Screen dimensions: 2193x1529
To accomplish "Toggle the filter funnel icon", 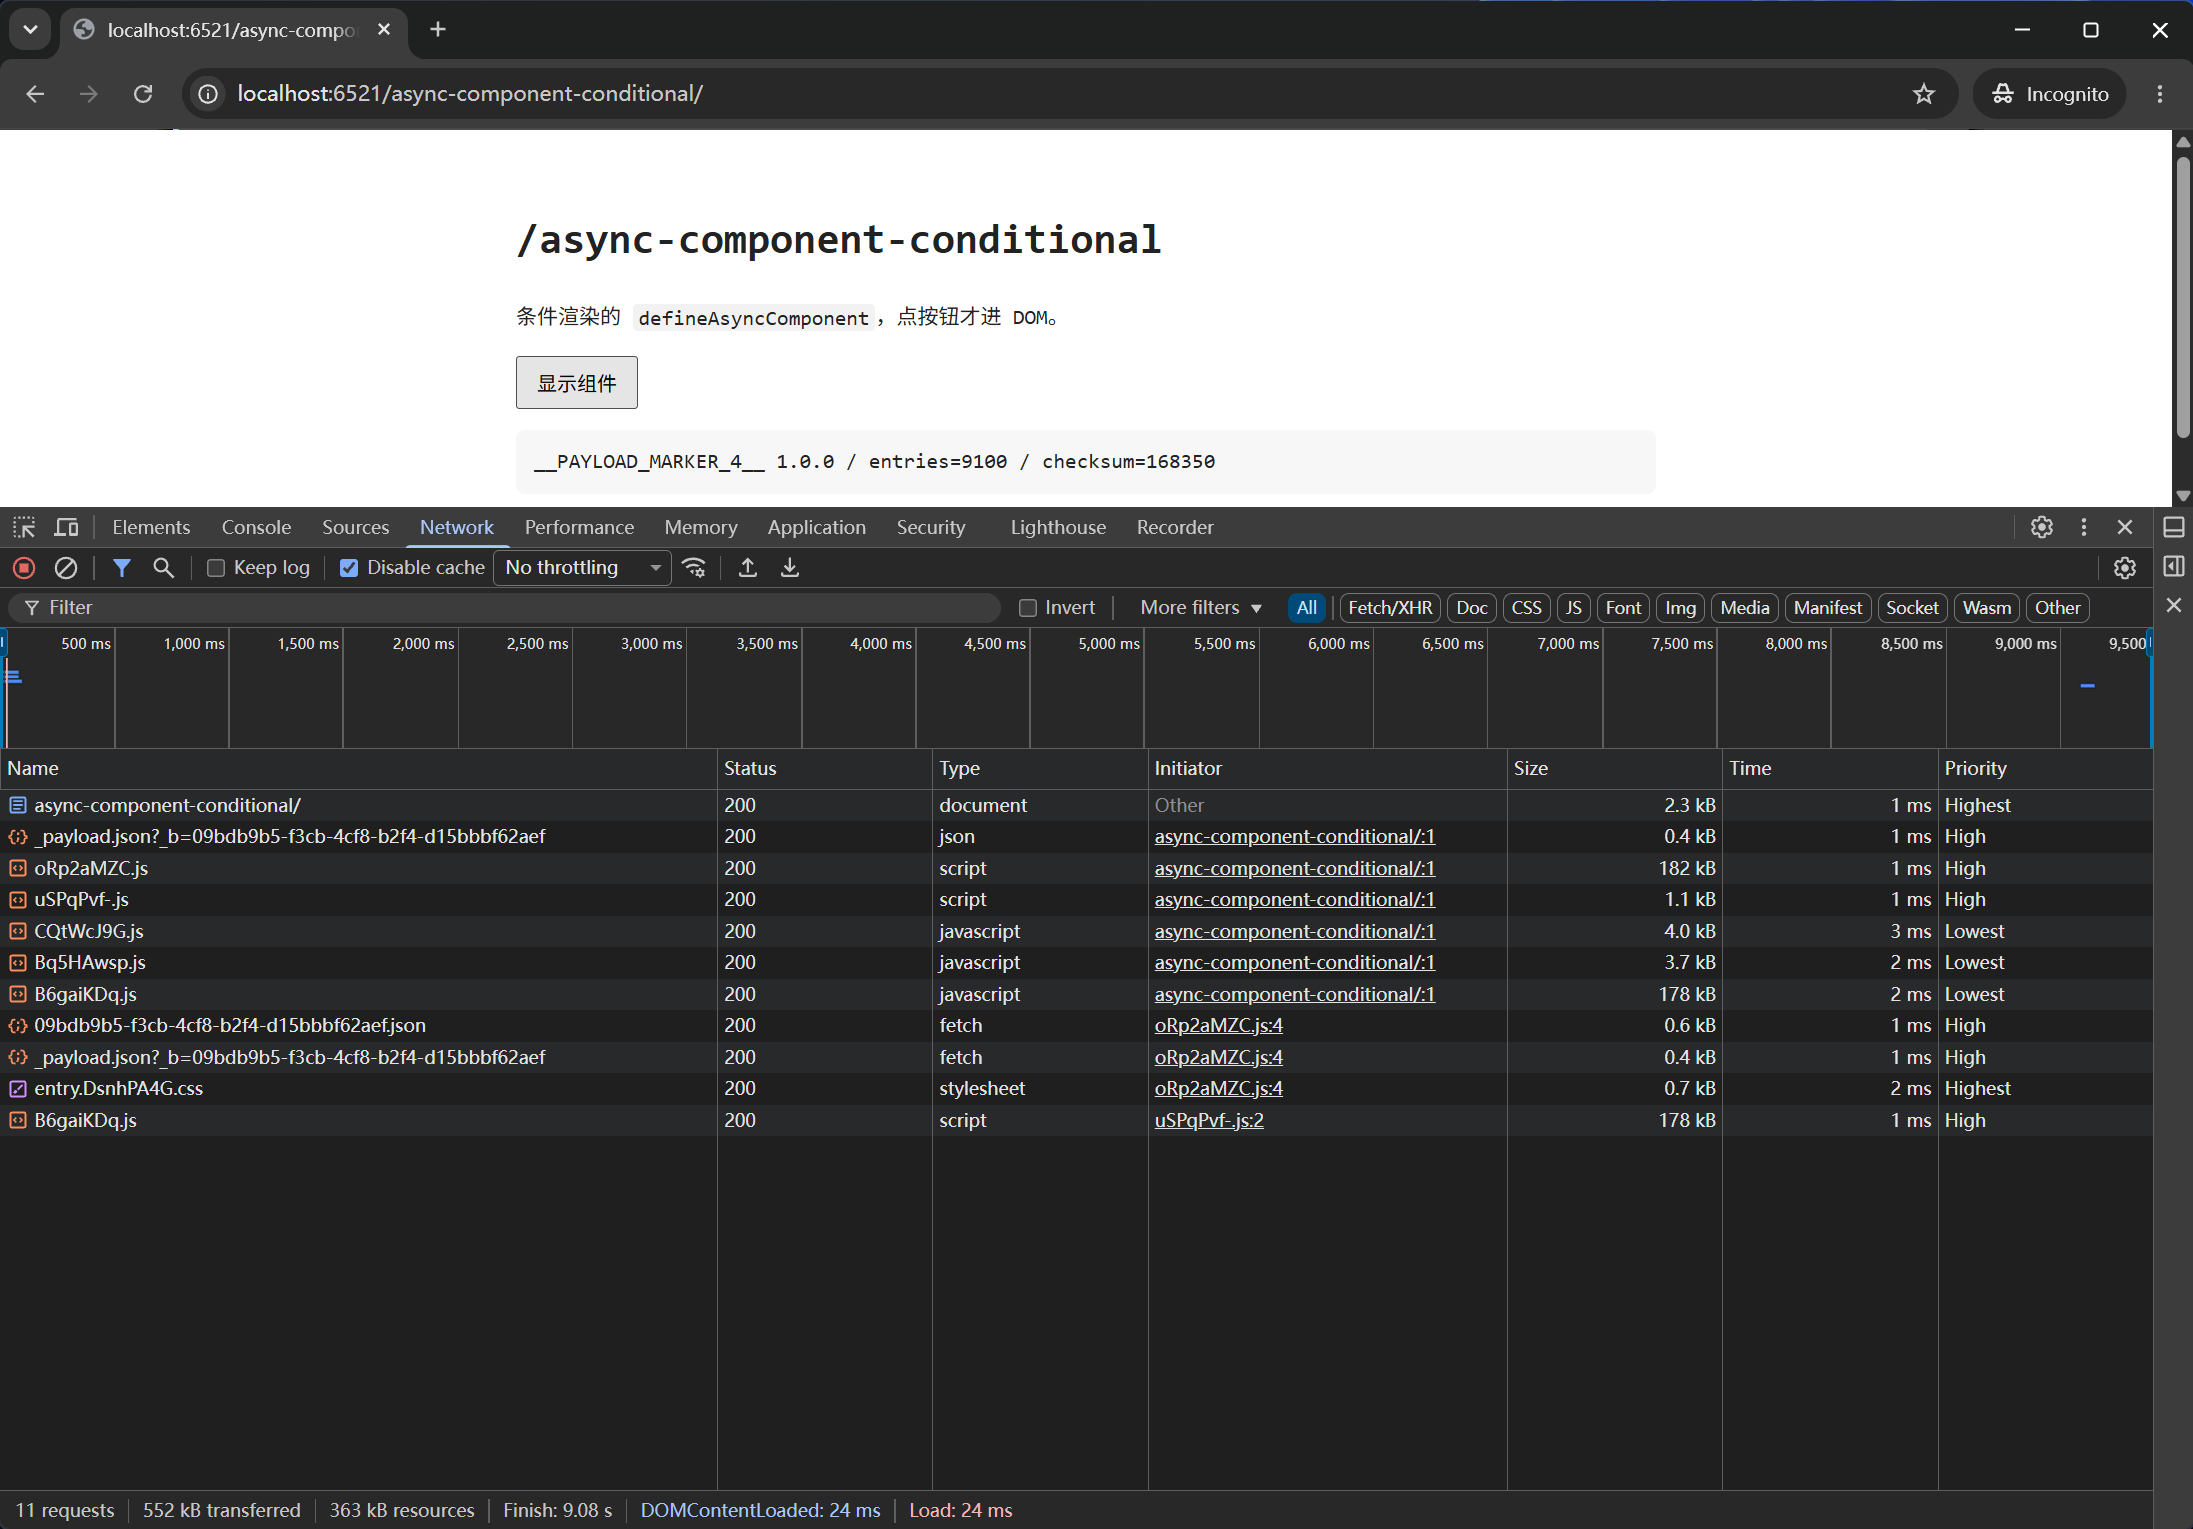I will tap(122, 568).
